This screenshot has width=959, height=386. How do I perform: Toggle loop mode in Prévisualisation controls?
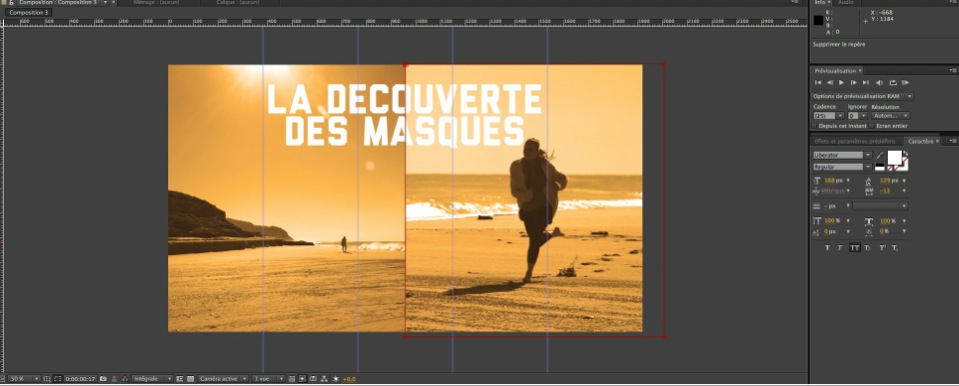point(893,83)
